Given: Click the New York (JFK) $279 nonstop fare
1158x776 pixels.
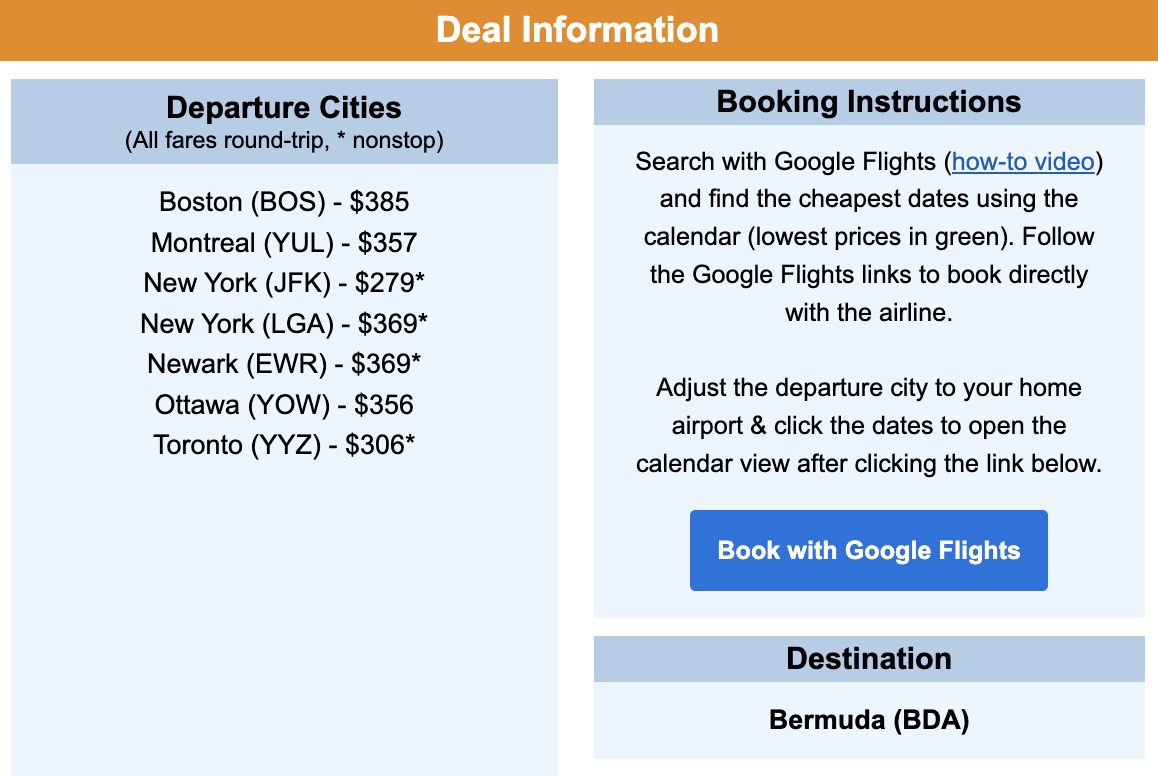Looking at the screenshot, I should pyautogui.click(x=283, y=283).
